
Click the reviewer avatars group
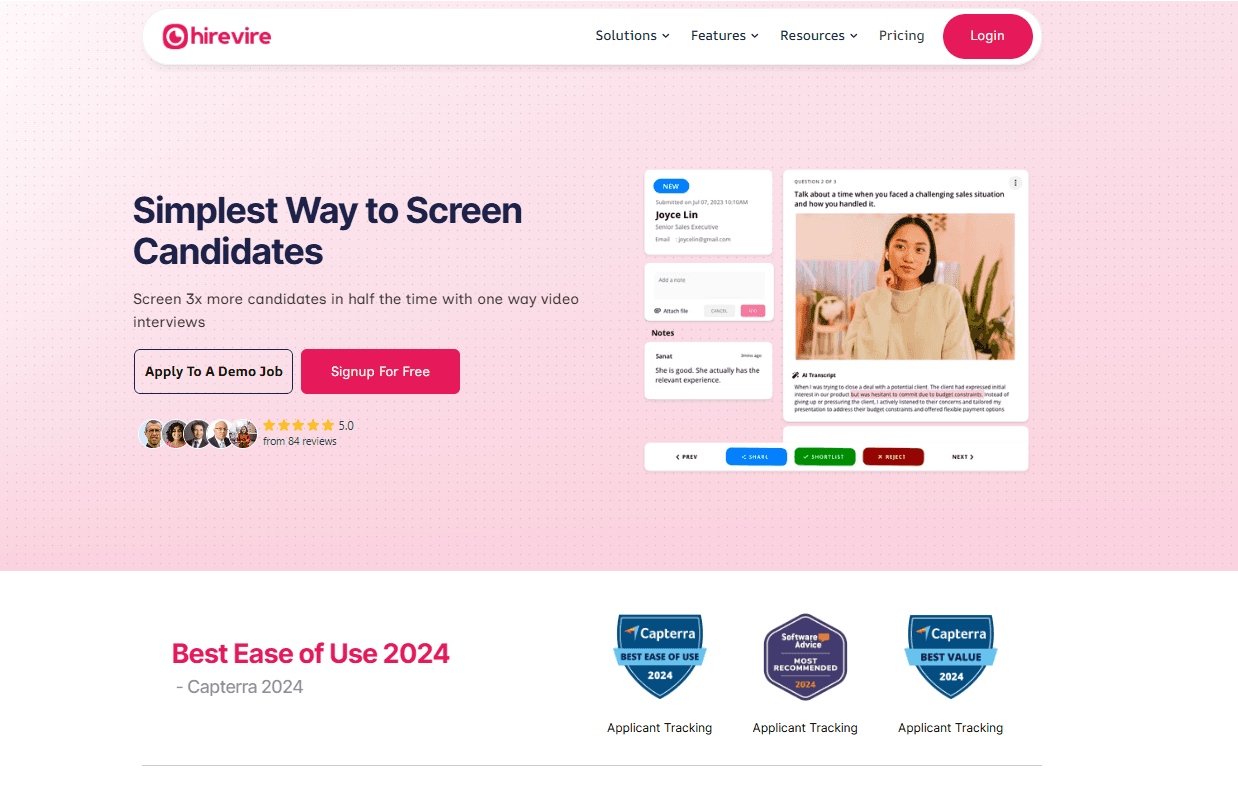(x=198, y=433)
